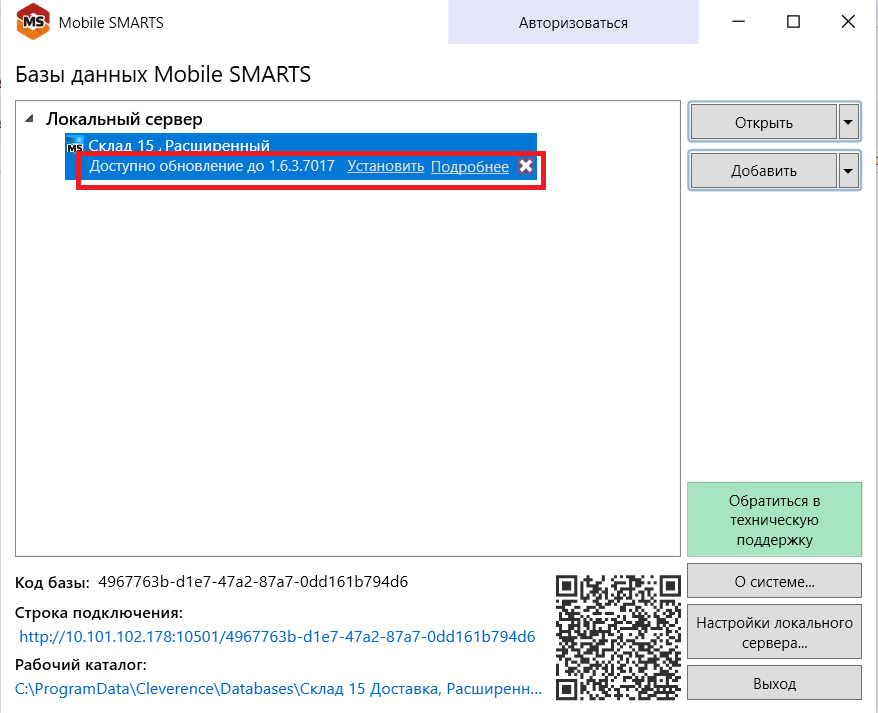Click the Mobile SMARTS logo in title bar

[x=36, y=22]
